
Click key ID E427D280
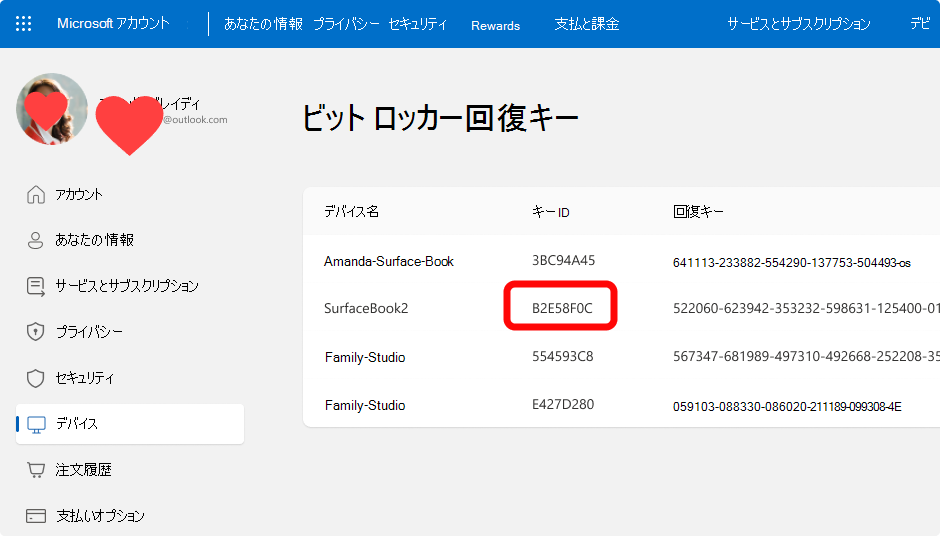(562, 404)
